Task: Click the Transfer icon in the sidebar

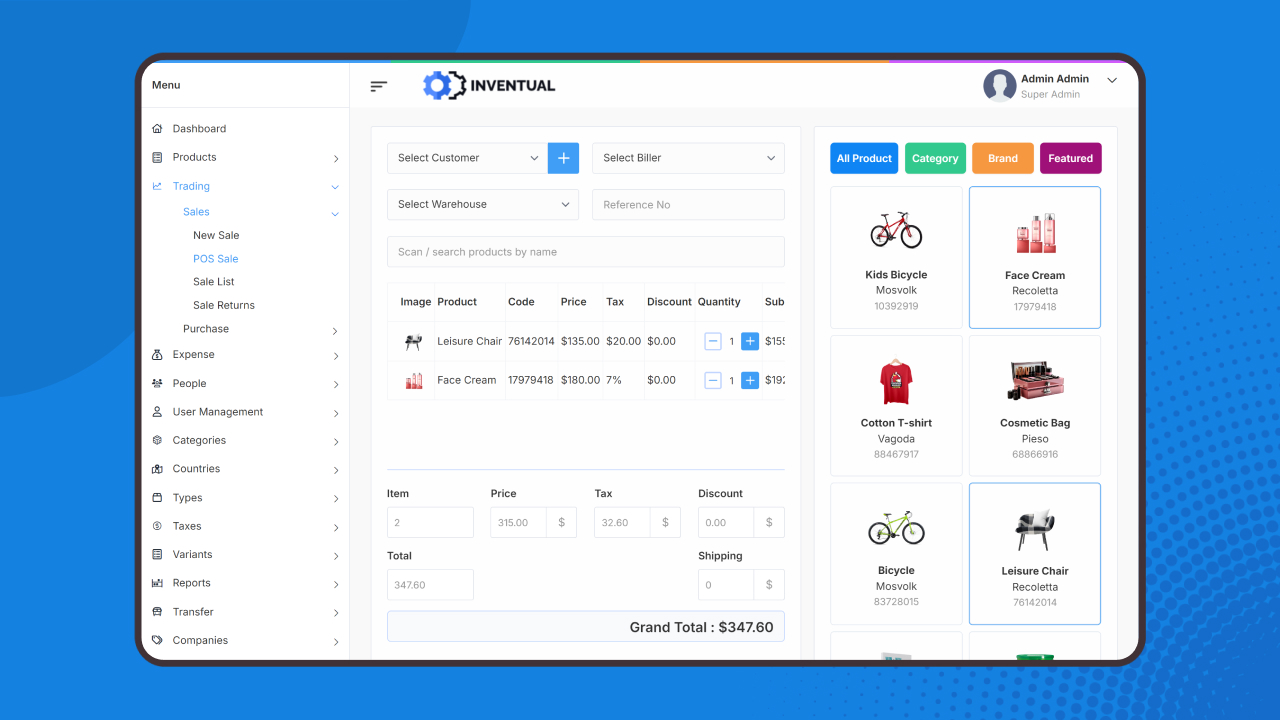Action: (156, 611)
